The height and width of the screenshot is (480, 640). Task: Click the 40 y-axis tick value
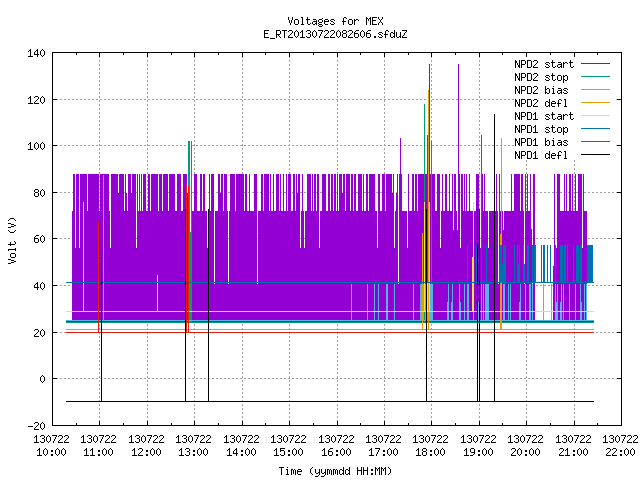[x=40, y=286]
